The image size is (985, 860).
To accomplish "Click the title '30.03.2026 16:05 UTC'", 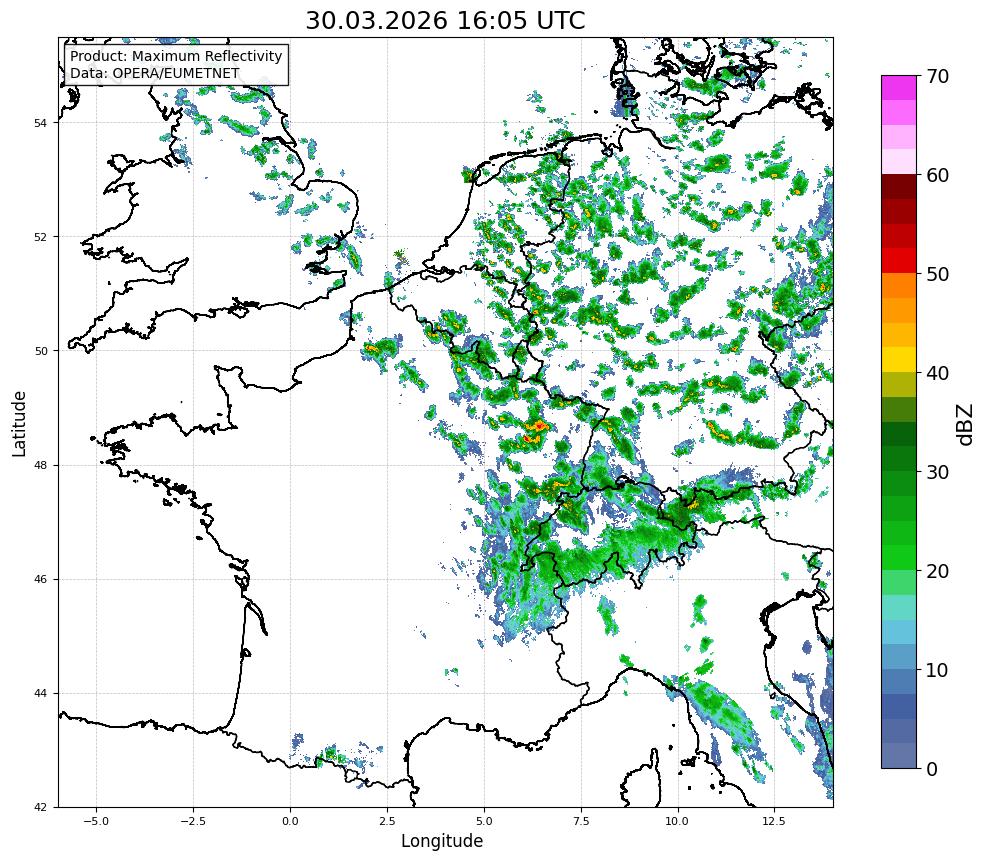I will point(445,21).
